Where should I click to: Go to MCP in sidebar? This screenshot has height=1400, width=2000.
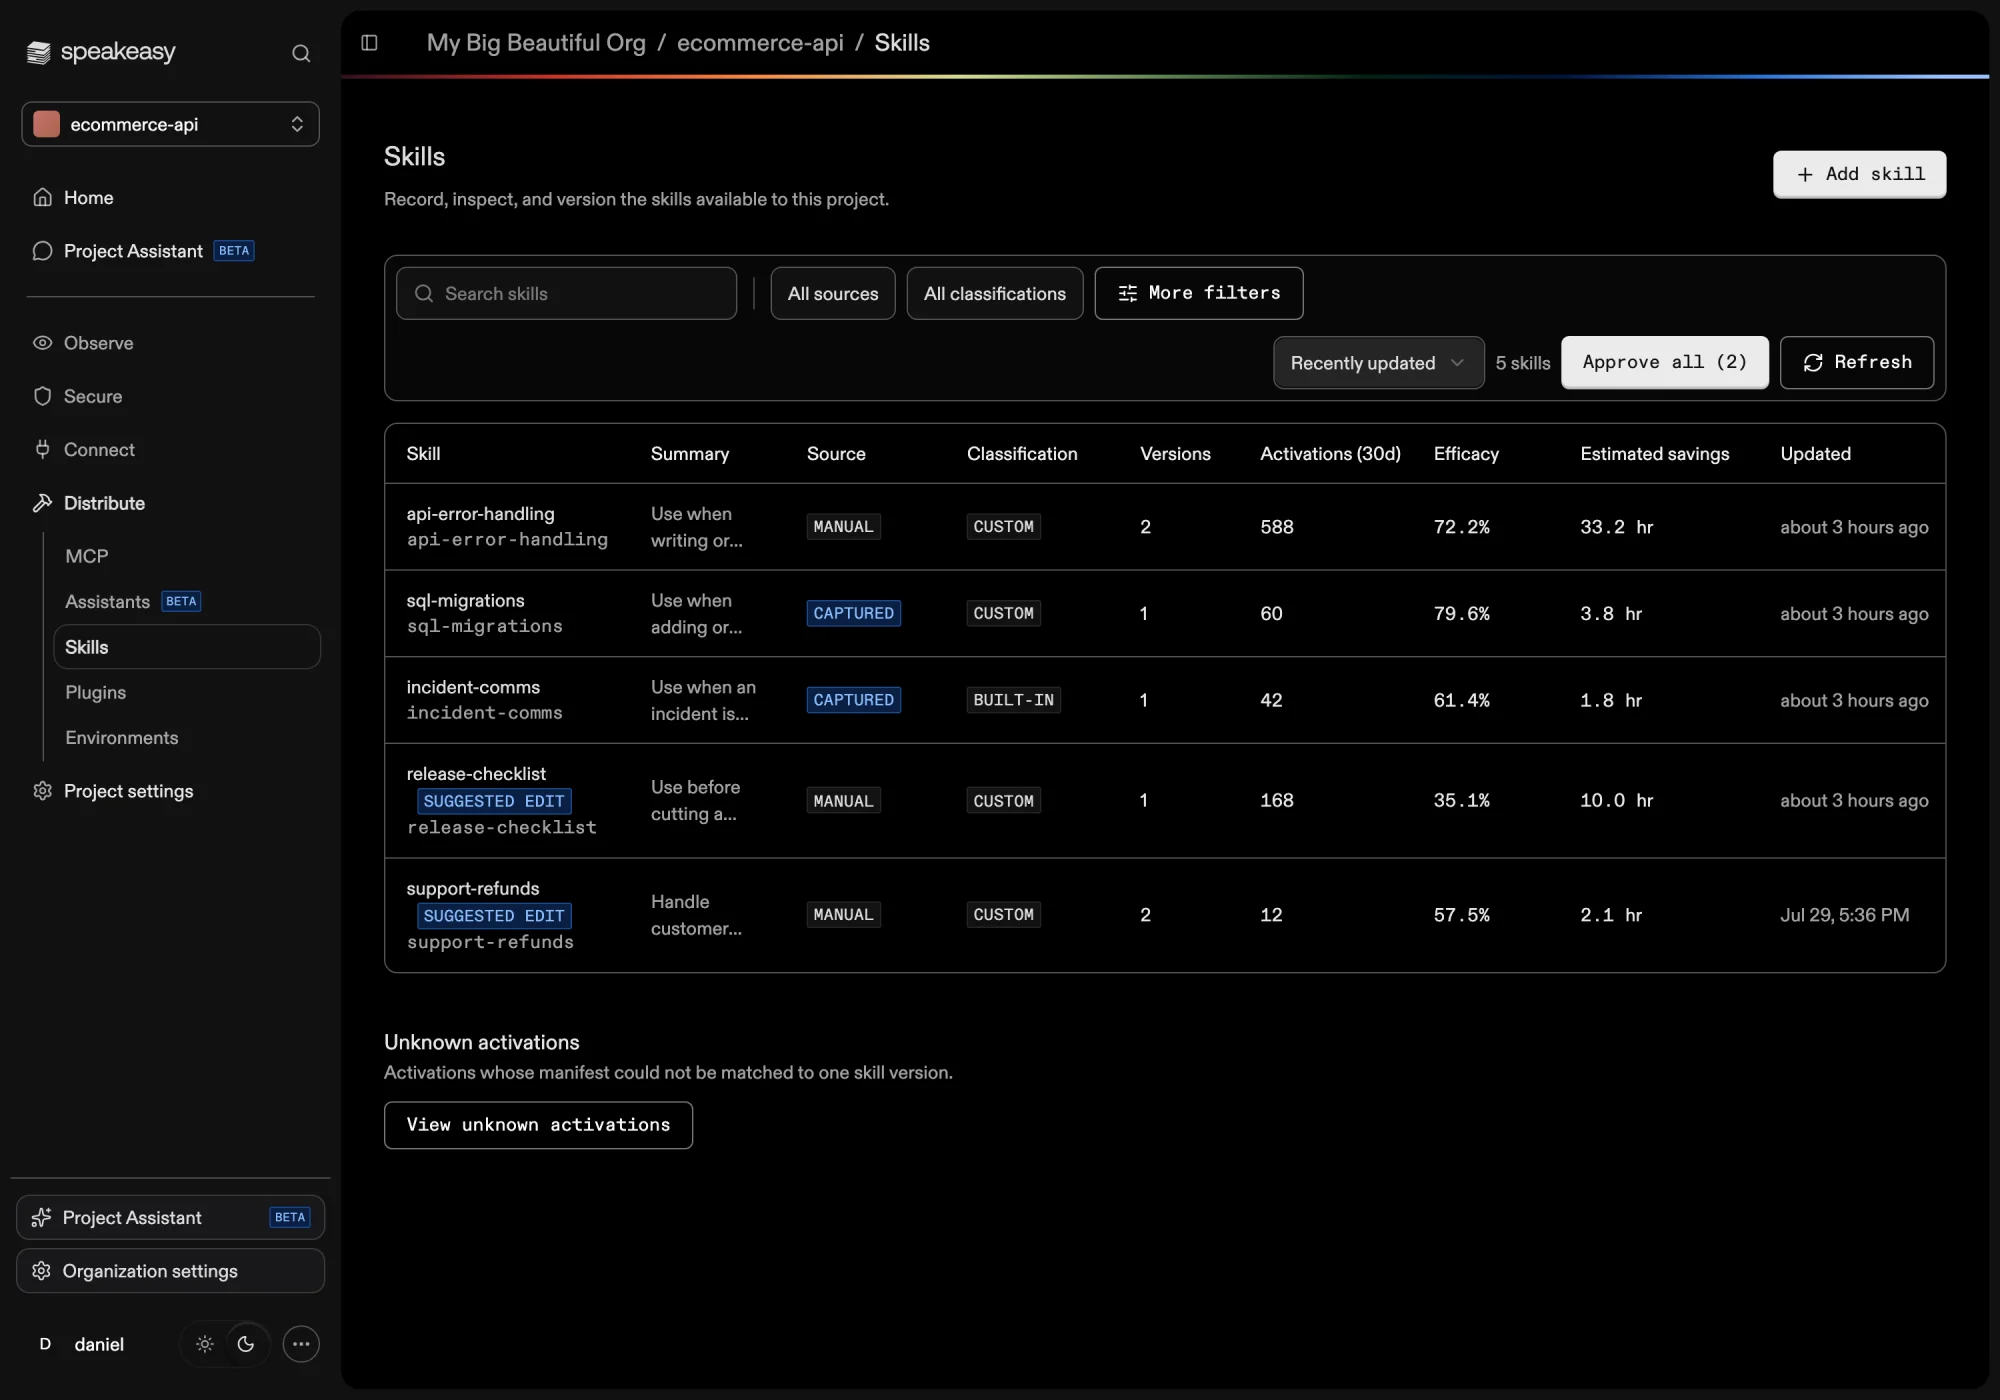pos(87,556)
